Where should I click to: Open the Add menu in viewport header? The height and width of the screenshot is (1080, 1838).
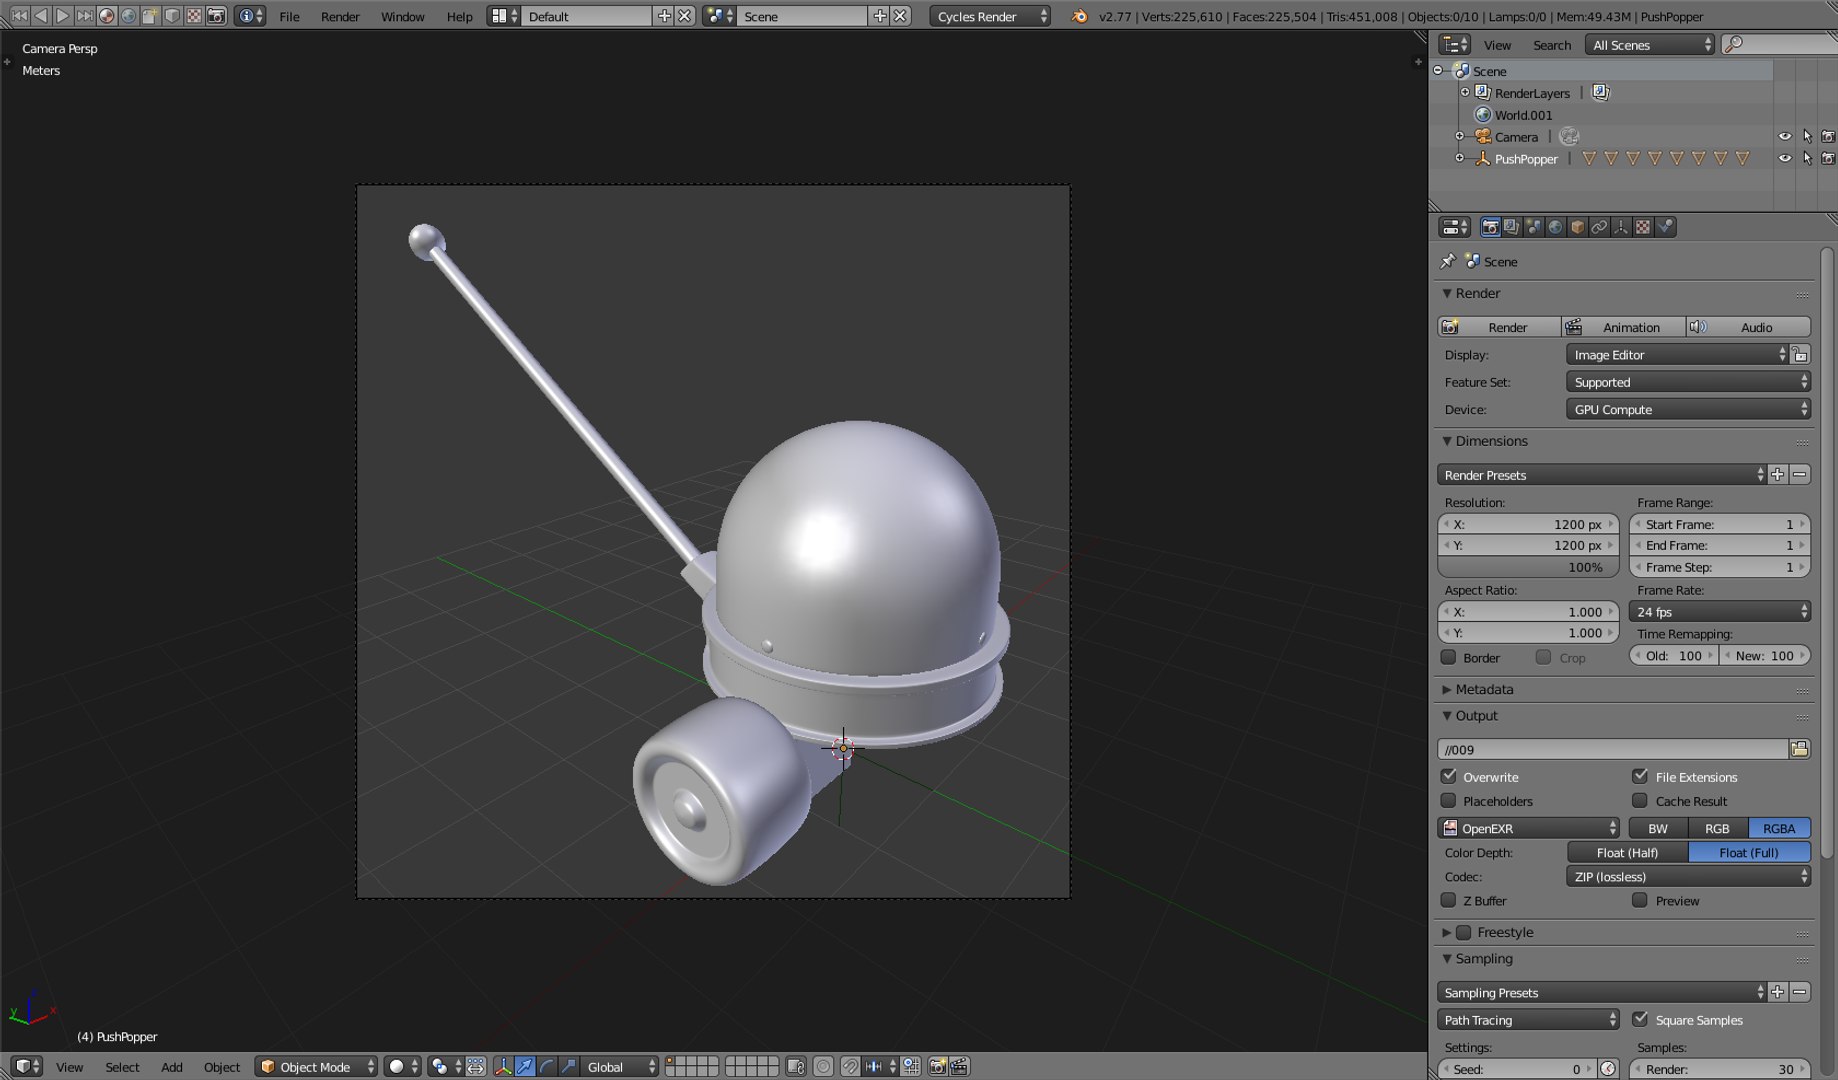[172, 1067]
